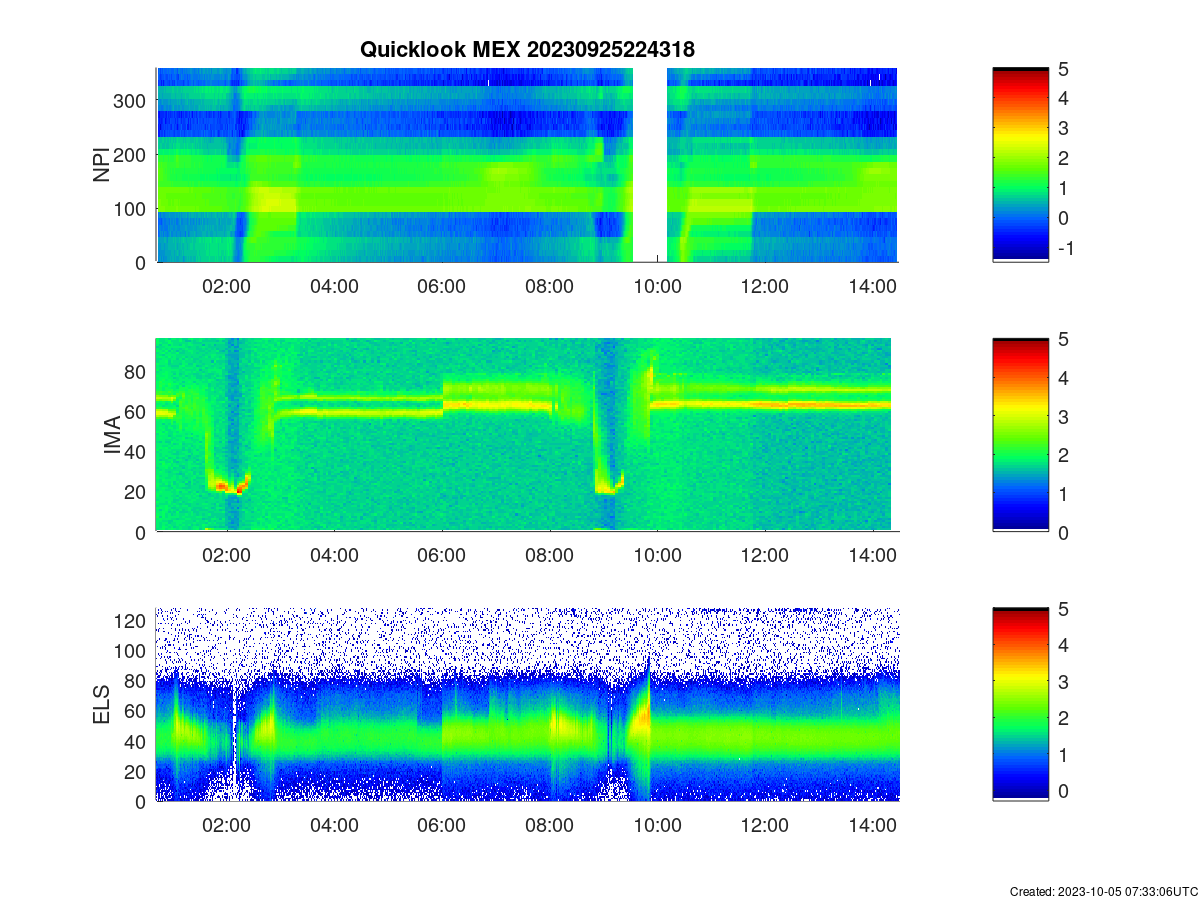Click the title "Quicklook MEX 20230925224318"
1200x900 pixels.
pyautogui.click(x=526, y=49)
